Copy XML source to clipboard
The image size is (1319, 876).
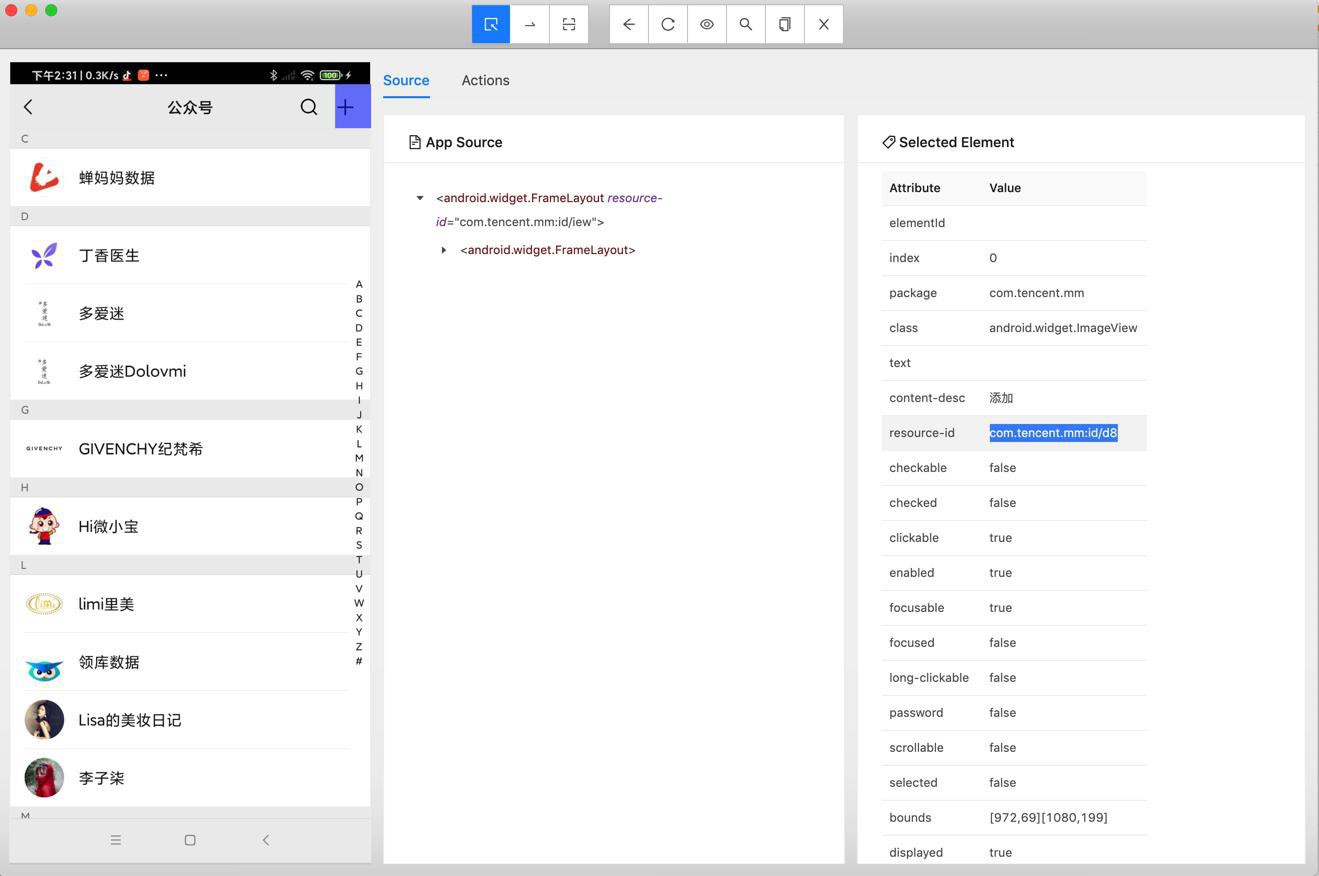click(785, 24)
